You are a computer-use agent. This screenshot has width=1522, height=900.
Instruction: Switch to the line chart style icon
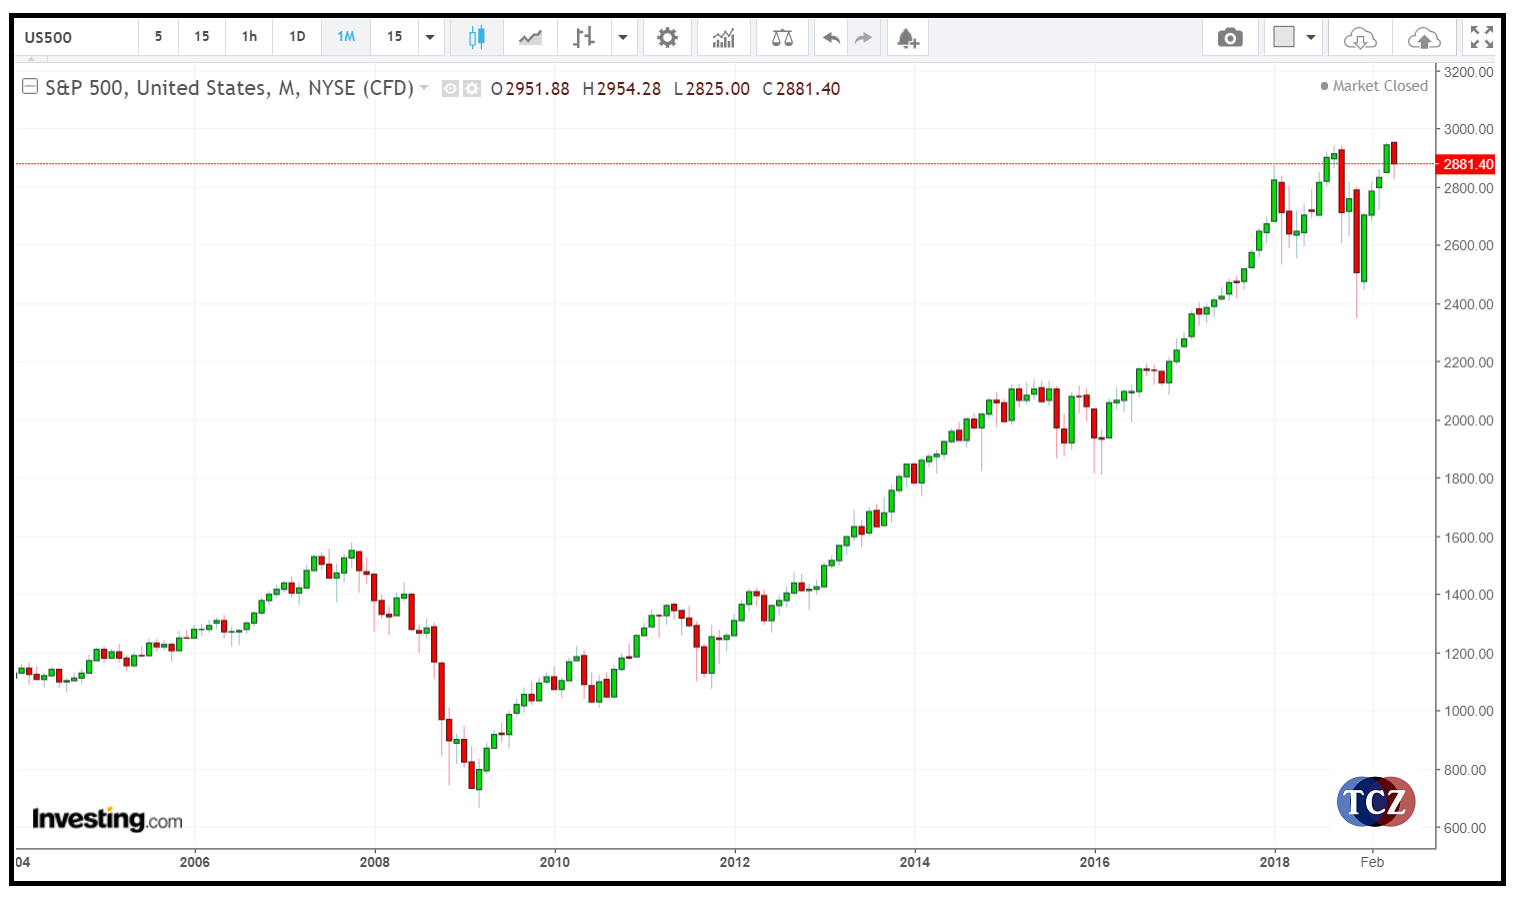[x=530, y=37]
